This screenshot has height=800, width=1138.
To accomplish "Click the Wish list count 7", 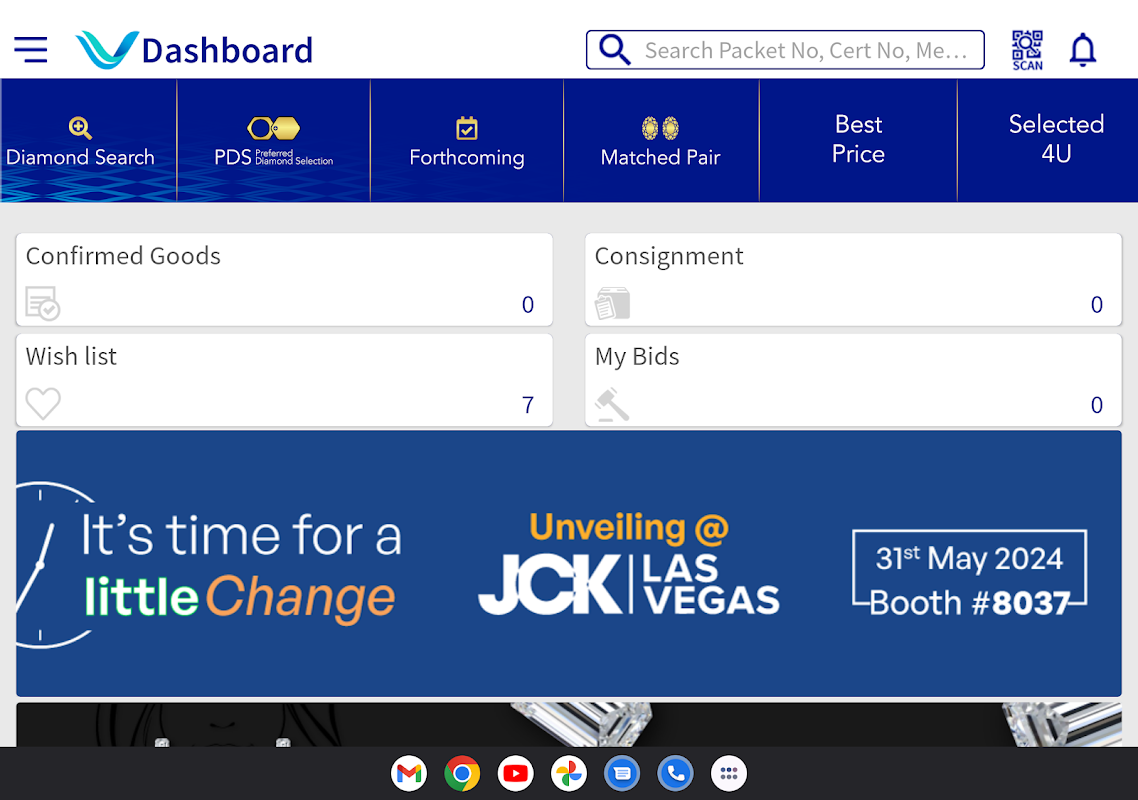I will [528, 405].
